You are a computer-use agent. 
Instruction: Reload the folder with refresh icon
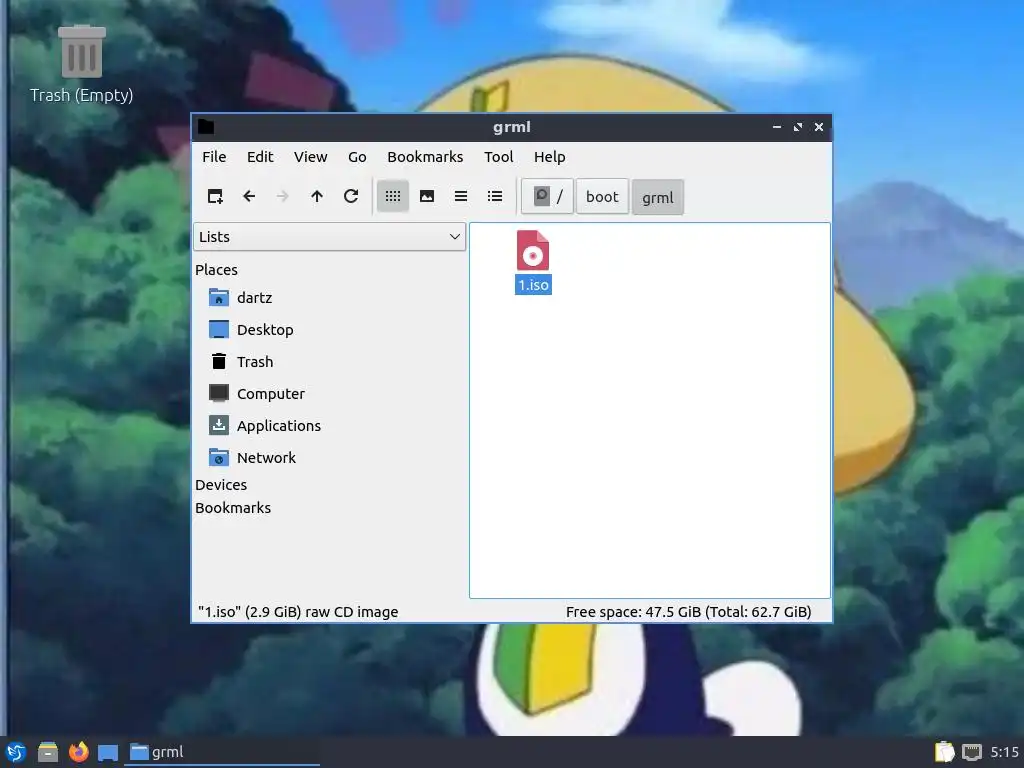351,196
